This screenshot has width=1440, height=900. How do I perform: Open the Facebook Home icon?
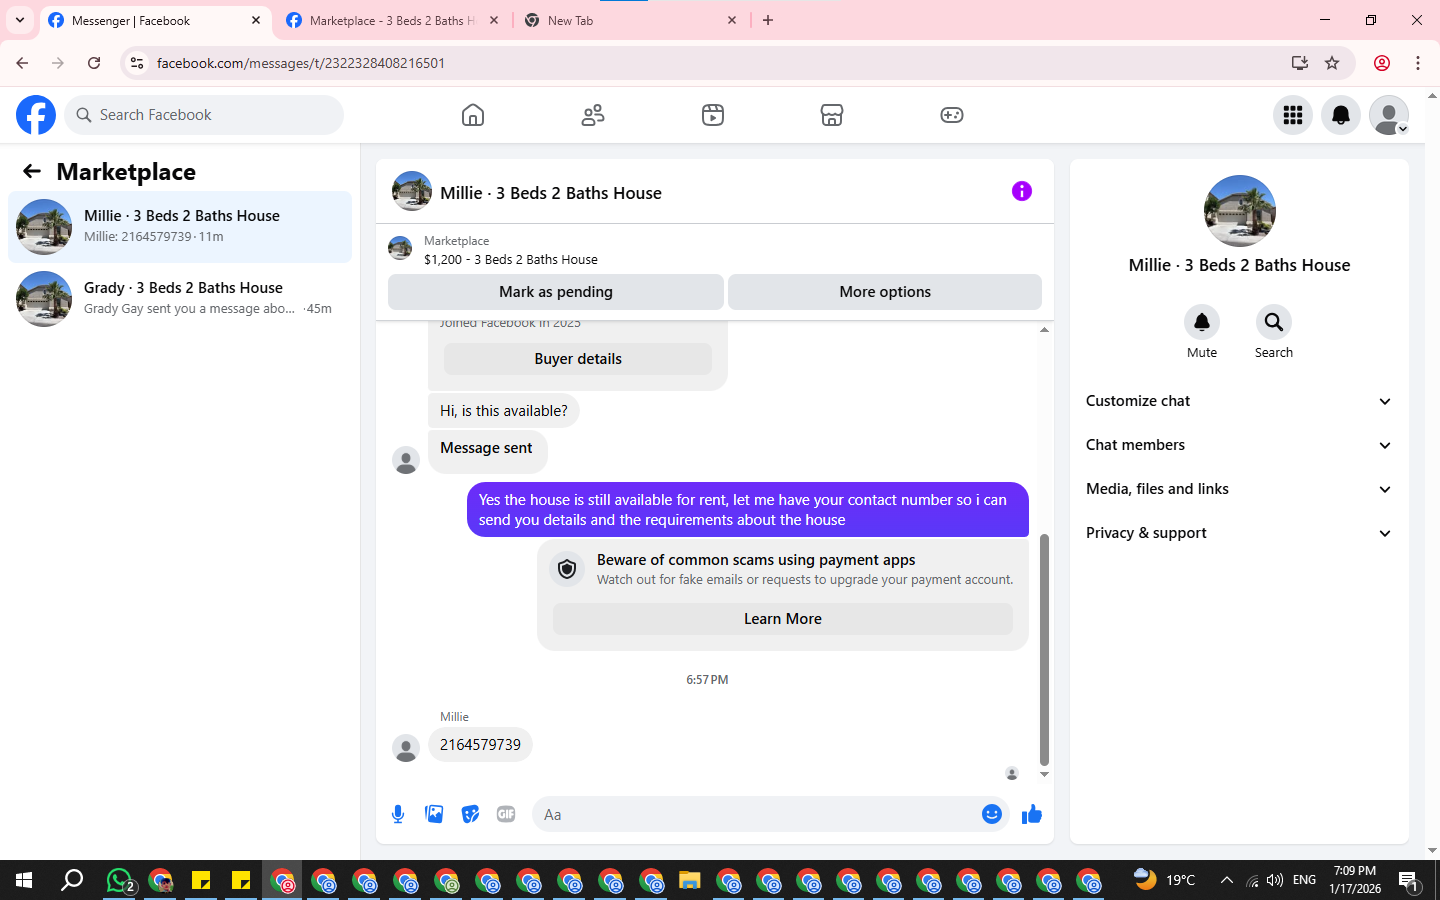point(473,115)
